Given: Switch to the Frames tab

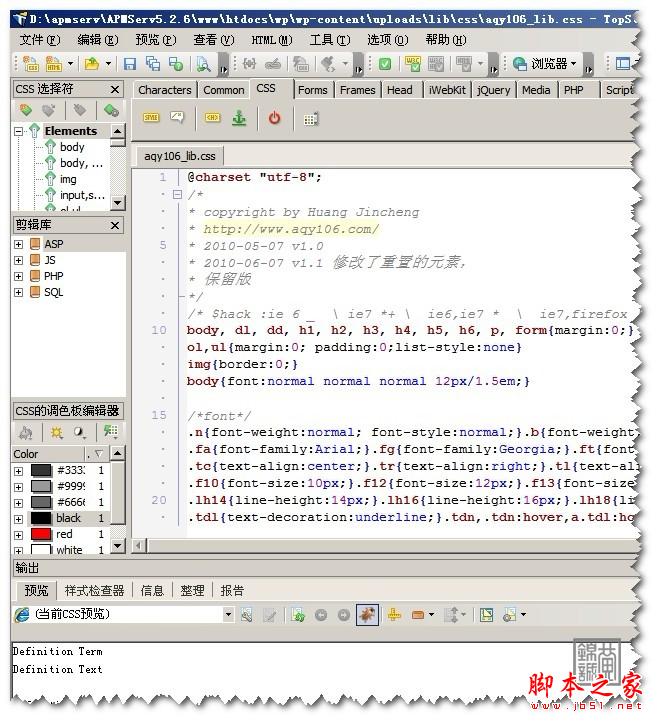Looking at the screenshot, I should coord(358,90).
